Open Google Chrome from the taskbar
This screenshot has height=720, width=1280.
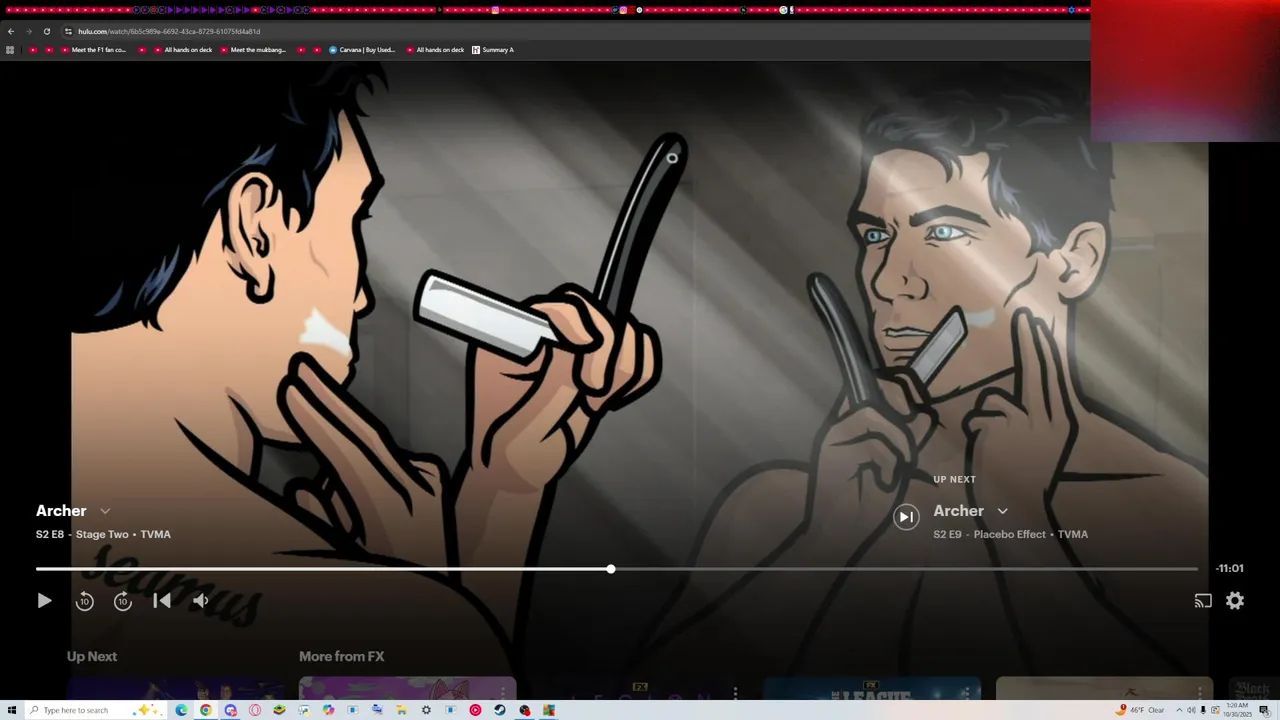[205, 710]
